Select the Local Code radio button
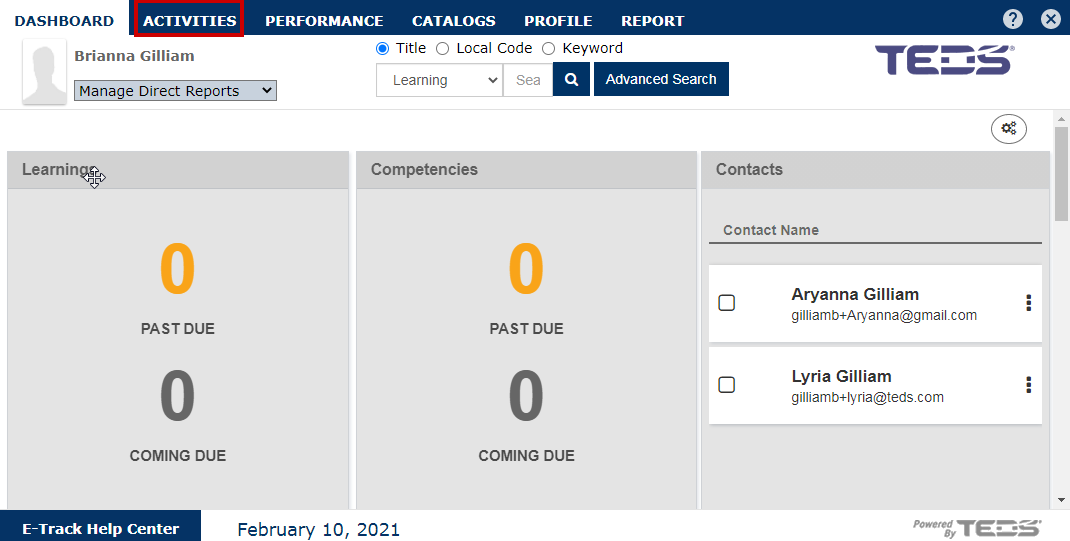 (x=442, y=48)
